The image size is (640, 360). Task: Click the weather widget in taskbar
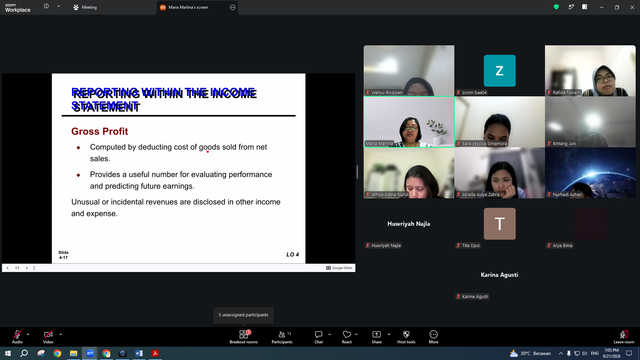click(x=531, y=353)
